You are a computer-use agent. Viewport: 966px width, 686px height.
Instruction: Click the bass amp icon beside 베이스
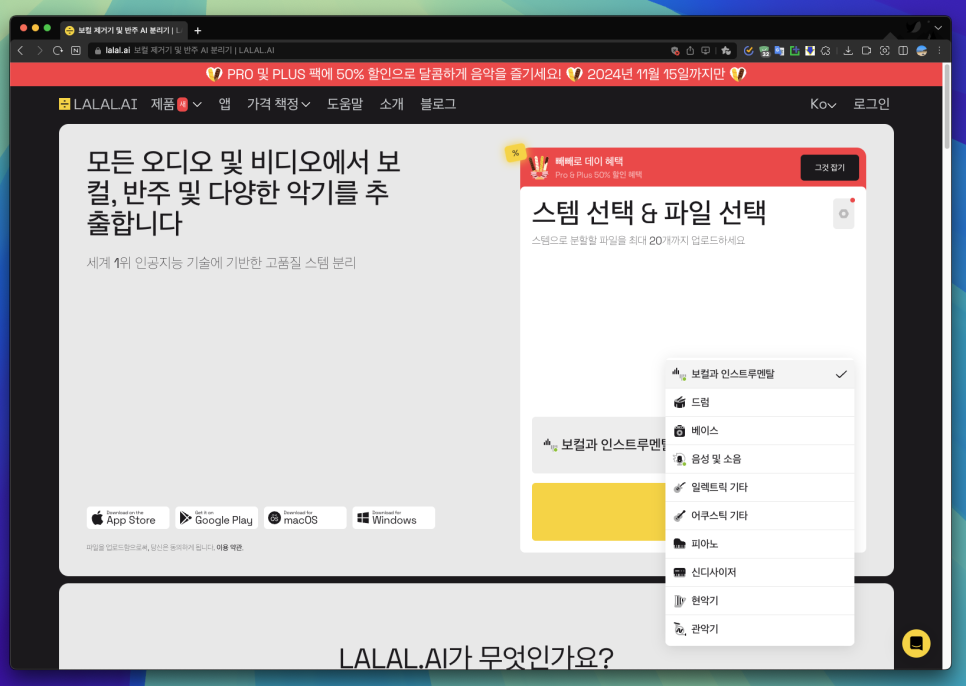680,430
